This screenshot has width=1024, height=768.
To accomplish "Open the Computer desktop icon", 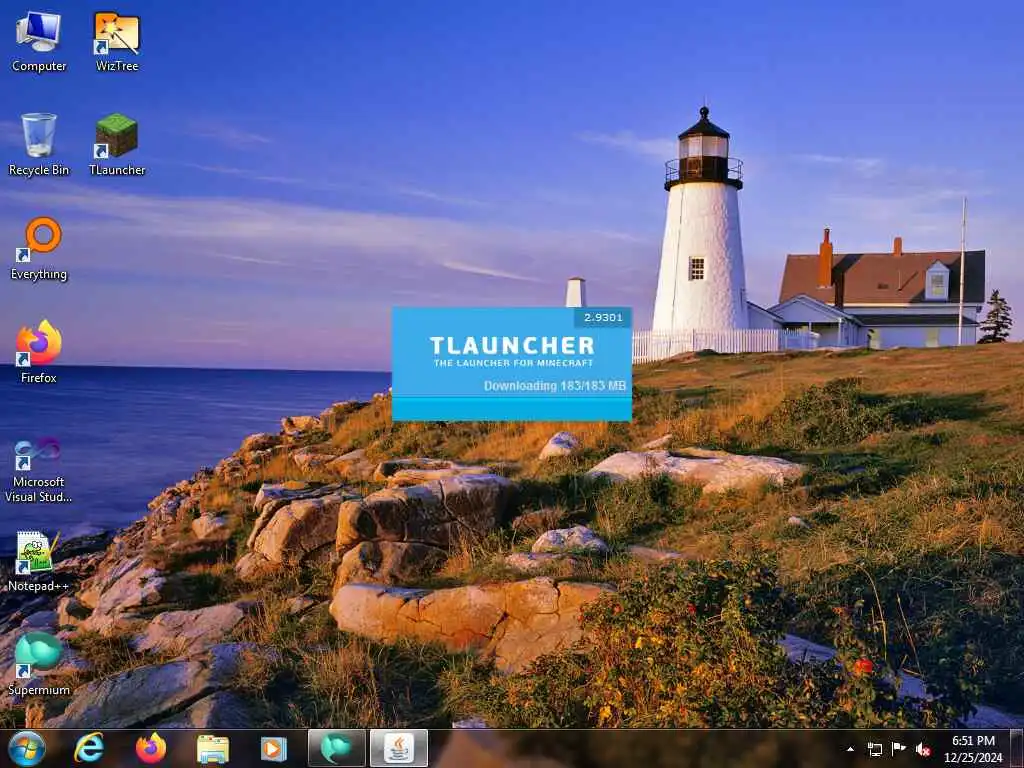I will pyautogui.click(x=39, y=42).
